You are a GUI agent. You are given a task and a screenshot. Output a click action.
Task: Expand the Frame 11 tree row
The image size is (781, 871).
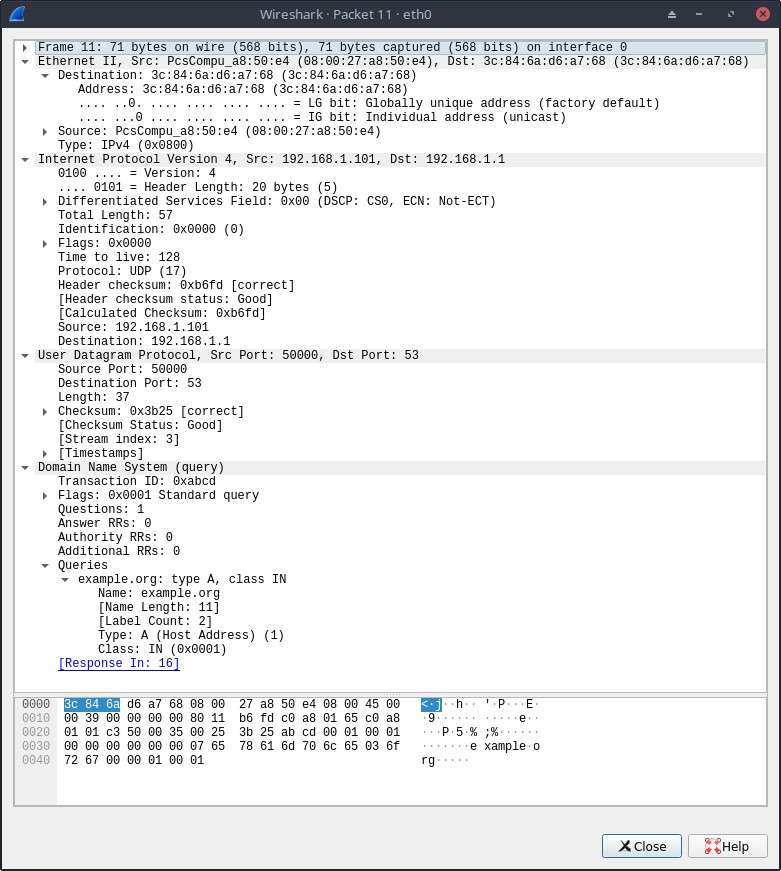(25, 47)
